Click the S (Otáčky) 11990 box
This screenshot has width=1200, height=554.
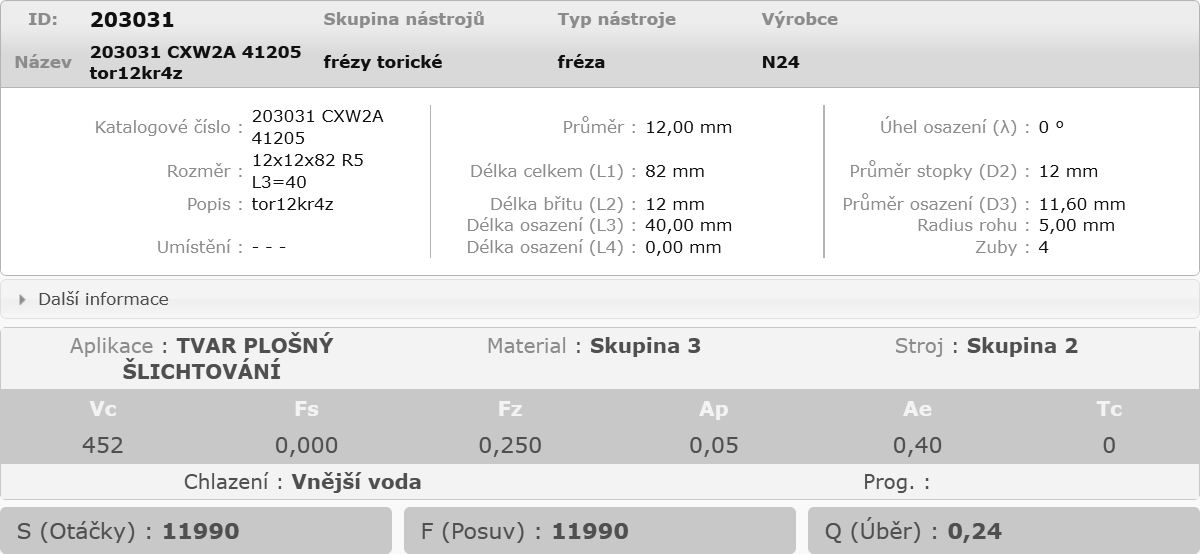click(196, 531)
